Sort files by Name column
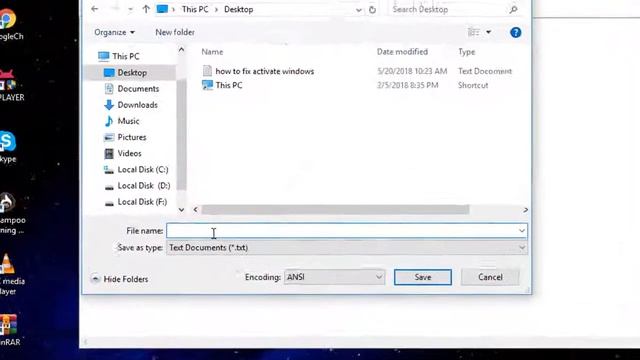The height and width of the screenshot is (360, 640). pyautogui.click(x=212, y=52)
